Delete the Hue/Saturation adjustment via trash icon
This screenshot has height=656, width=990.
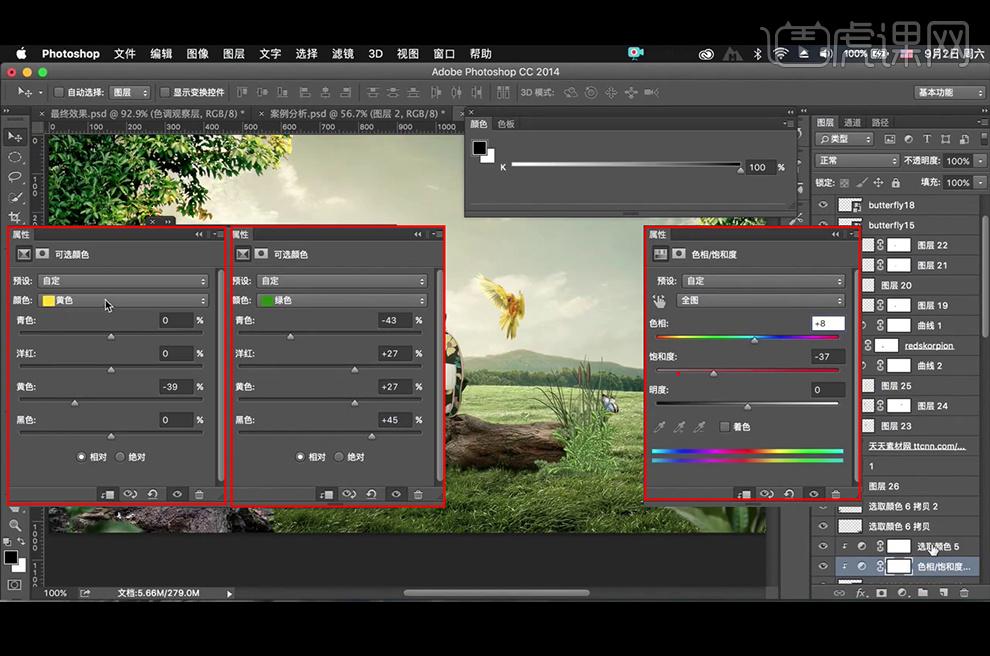pos(836,494)
